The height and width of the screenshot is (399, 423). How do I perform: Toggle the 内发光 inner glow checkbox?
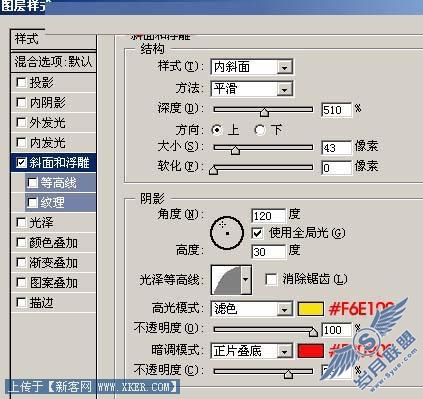tap(21, 143)
